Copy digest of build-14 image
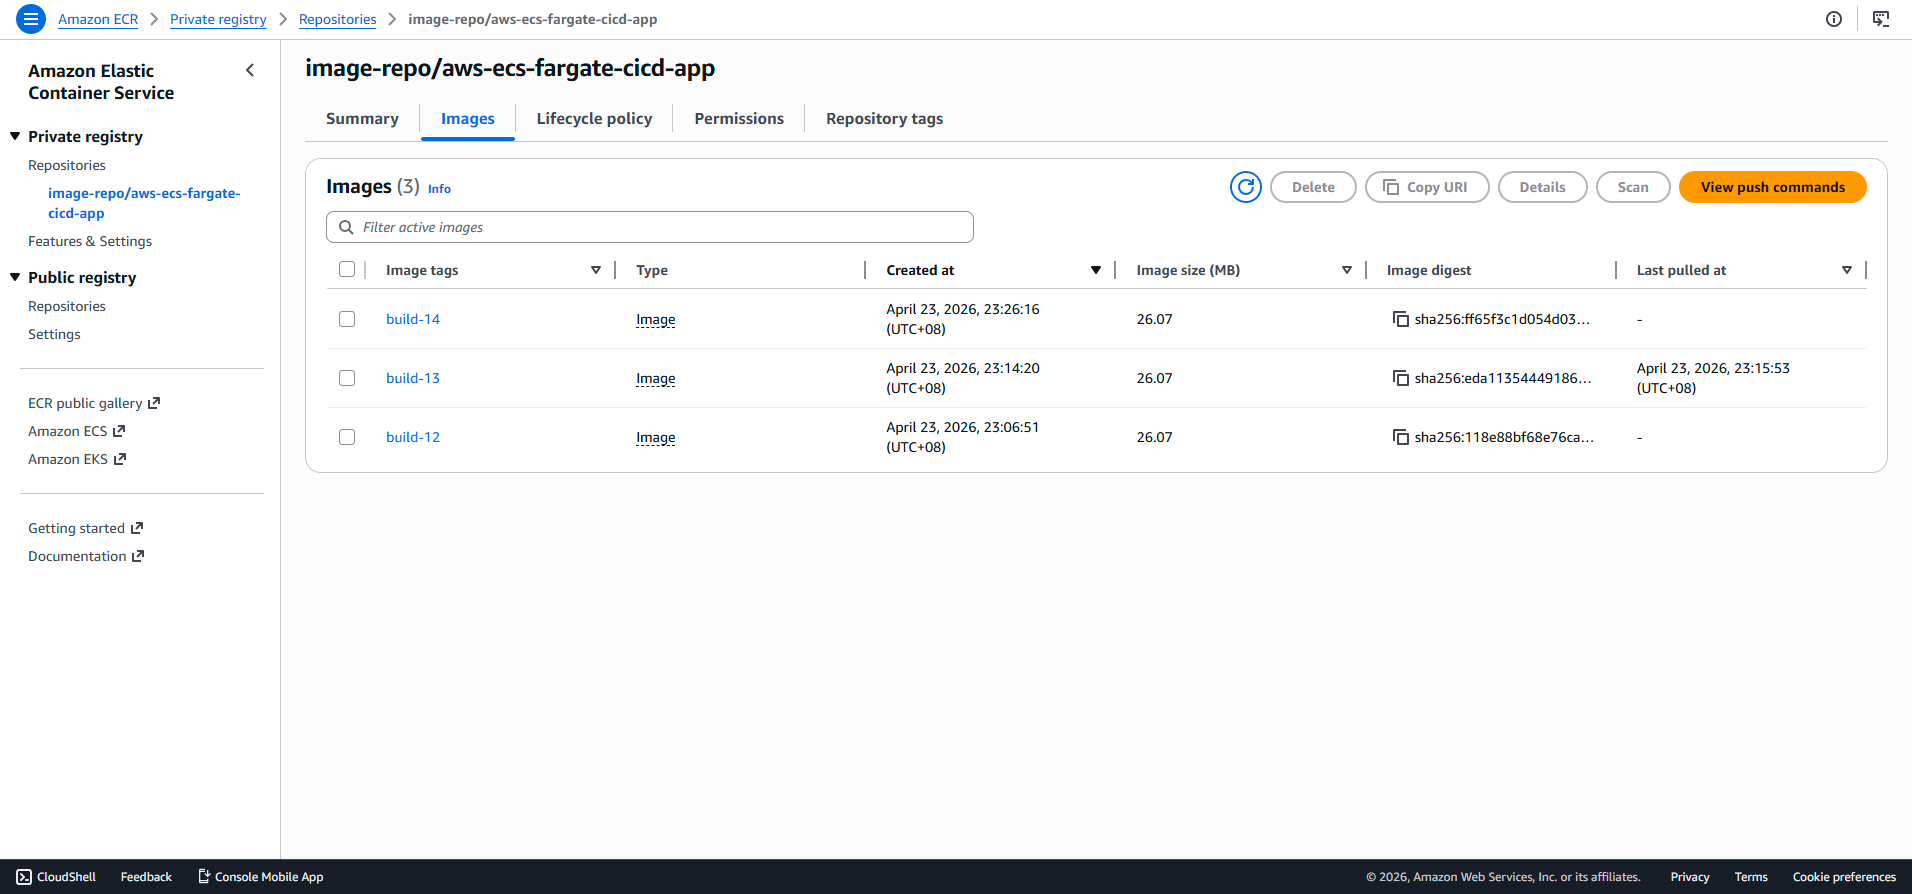 click(1401, 319)
